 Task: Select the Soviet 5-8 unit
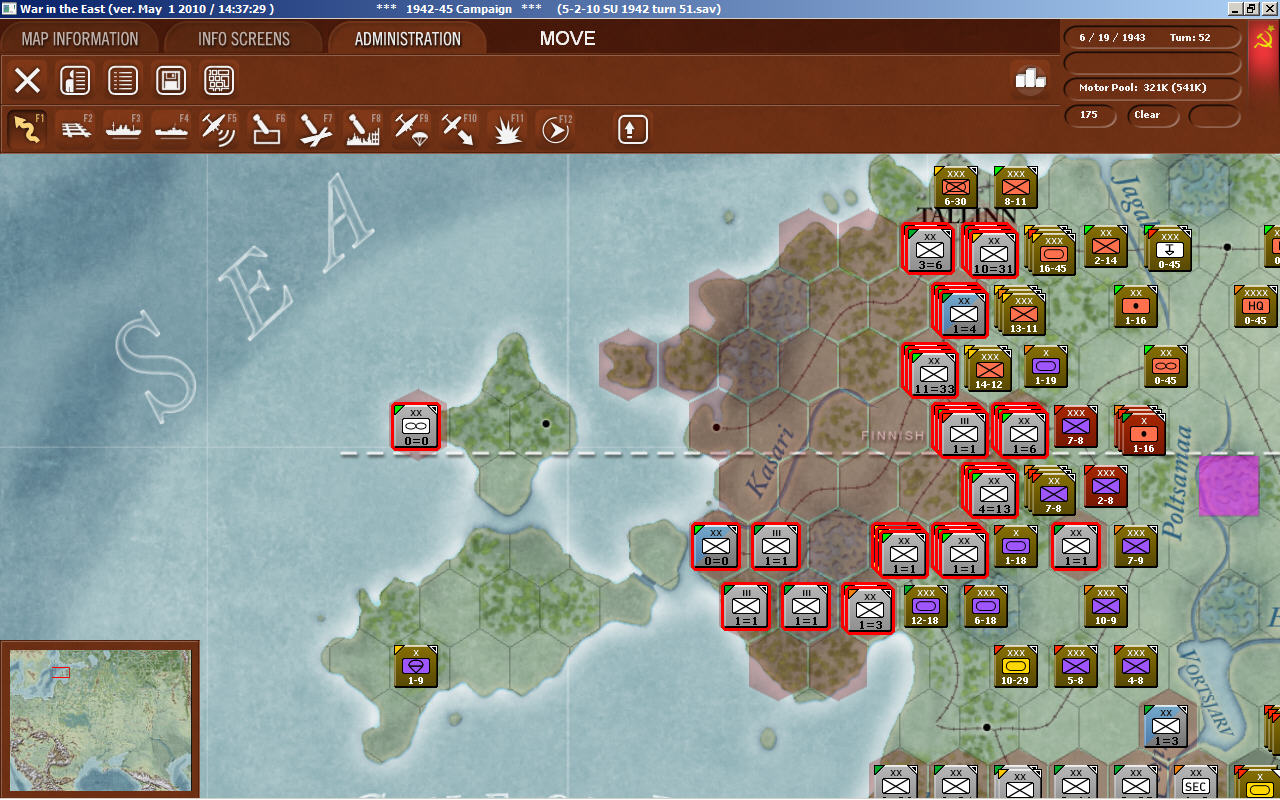1075,667
